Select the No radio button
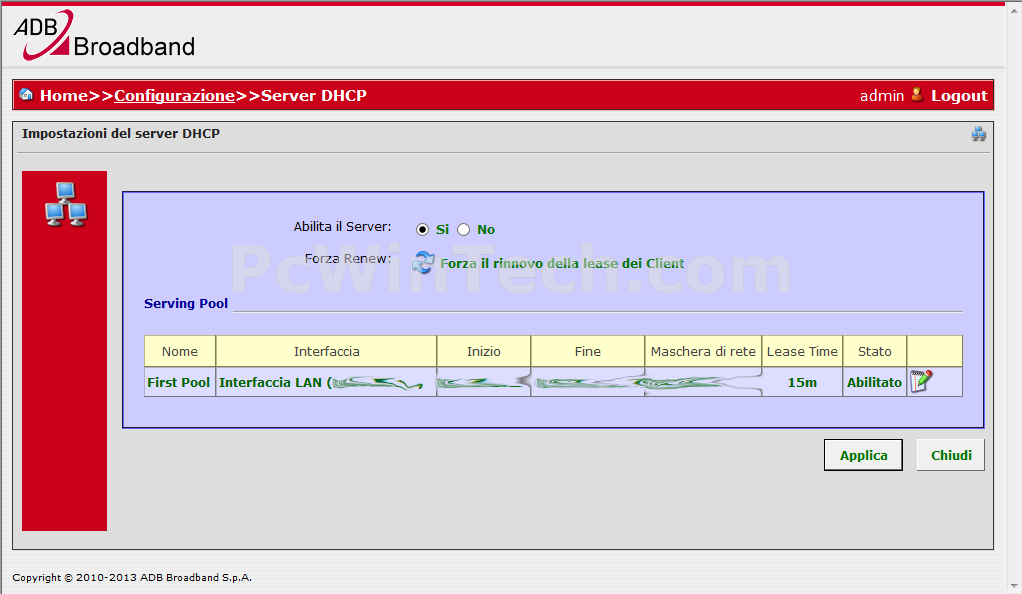This screenshot has width=1022, height=594. [463, 230]
